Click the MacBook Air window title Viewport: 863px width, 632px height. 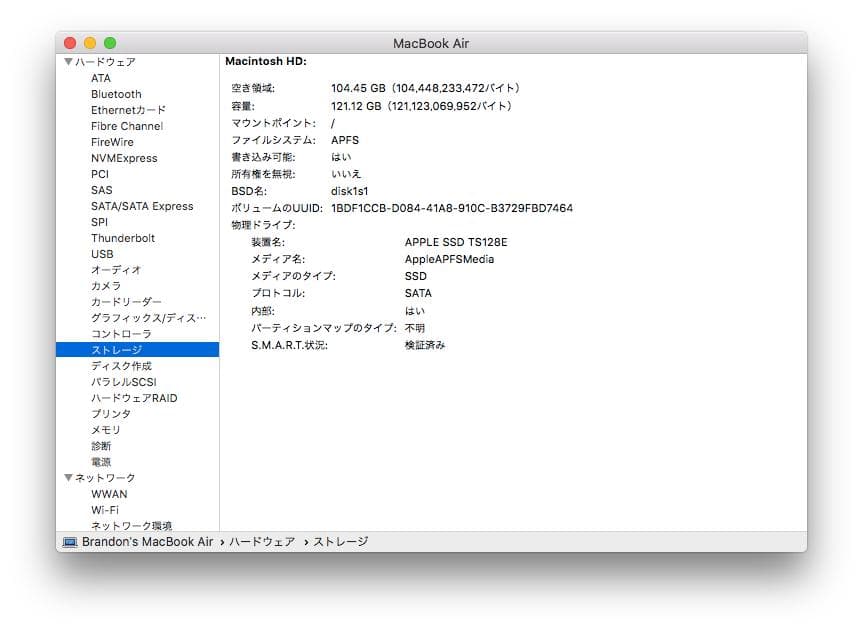[x=431, y=43]
